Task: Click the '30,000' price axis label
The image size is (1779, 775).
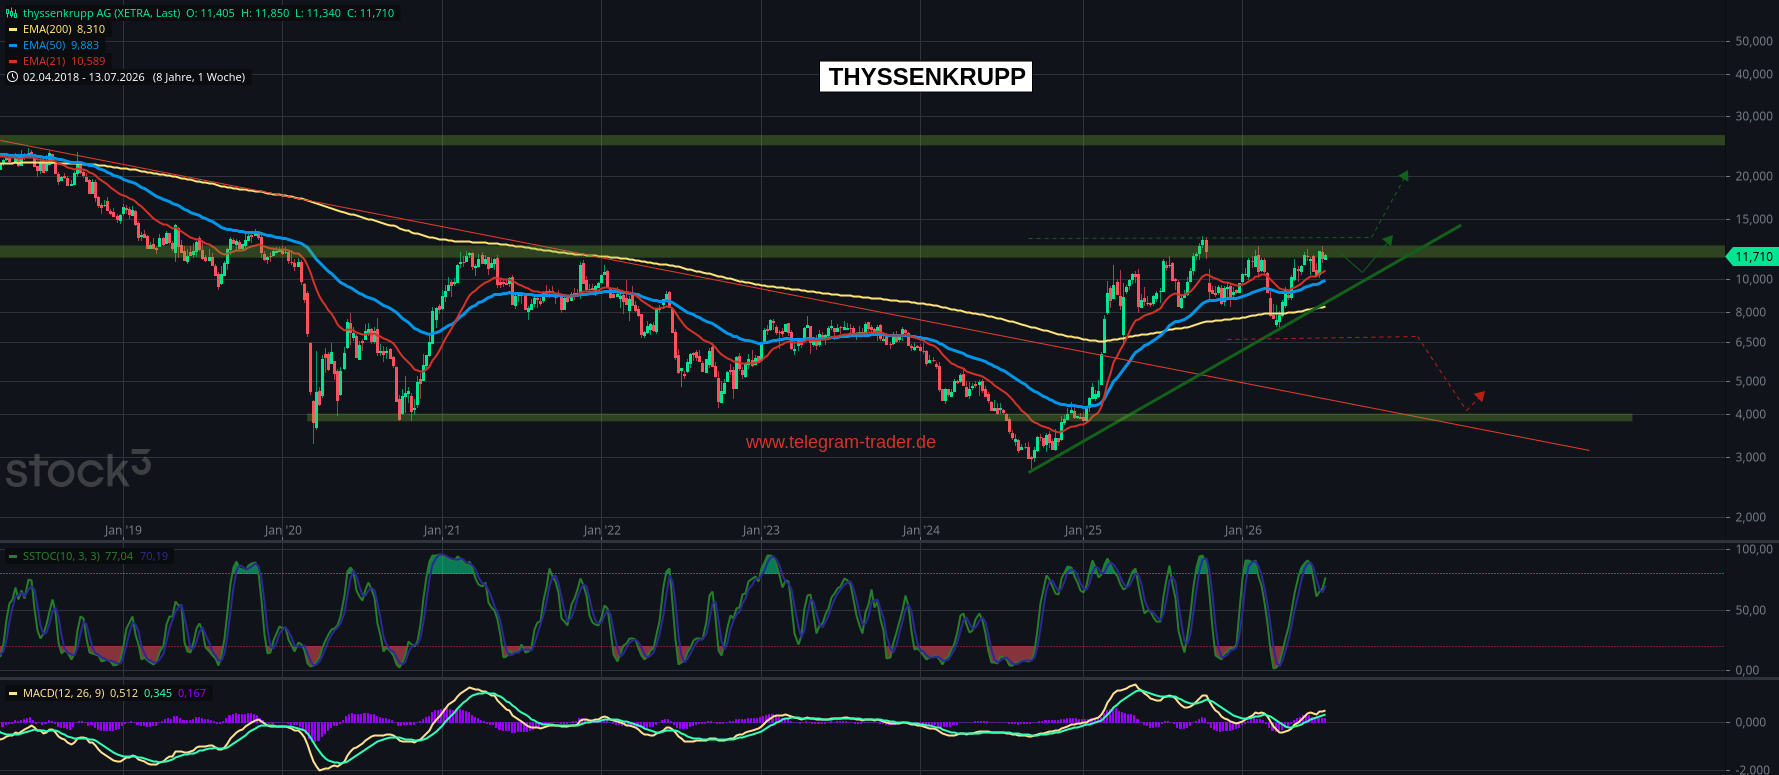Action: (x=1754, y=116)
